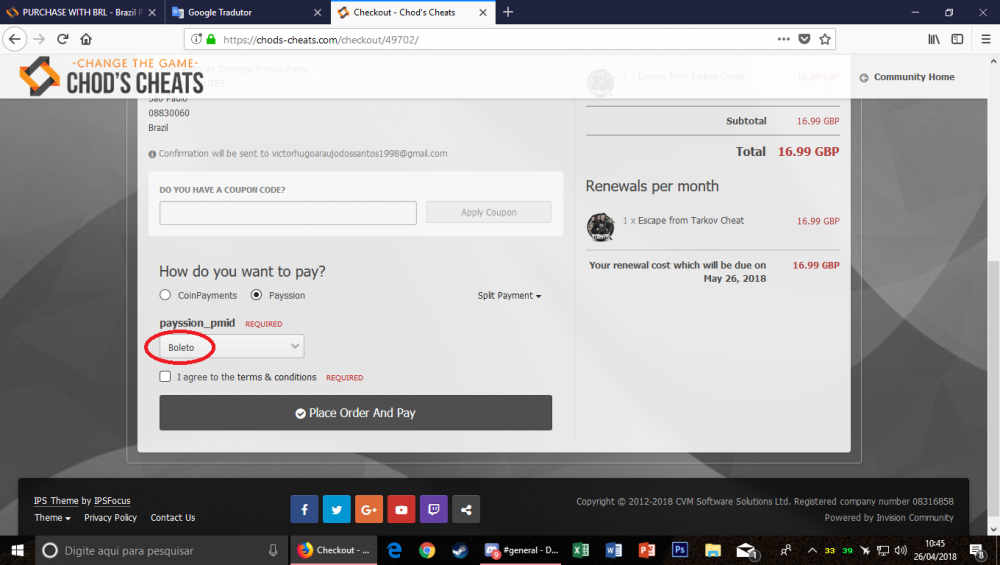Image resolution: width=1000 pixels, height=565 pixels.
Task: Switch to the Google Tradutor tab
Action: [x=247, y=12]
